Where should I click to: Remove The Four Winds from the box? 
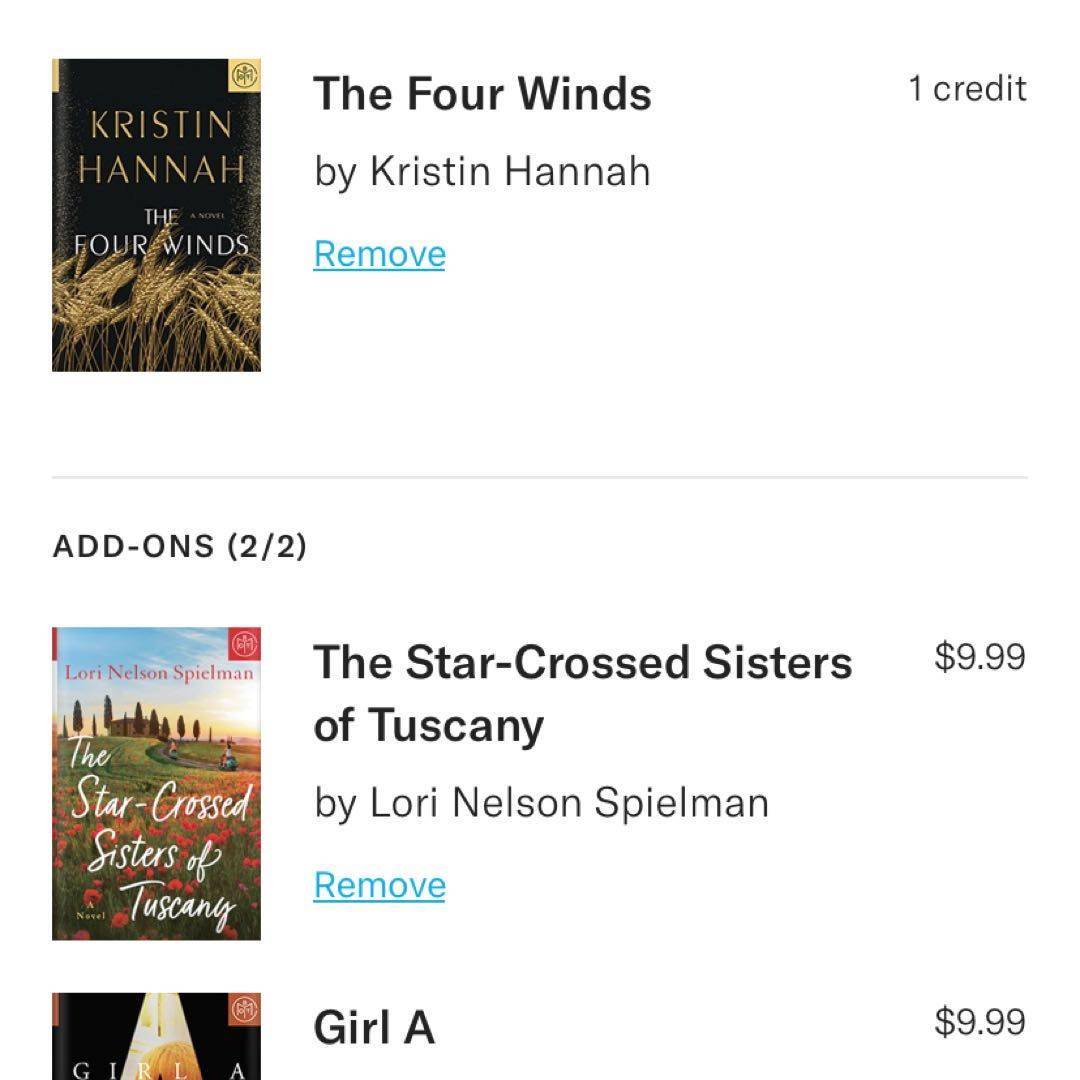379,254
